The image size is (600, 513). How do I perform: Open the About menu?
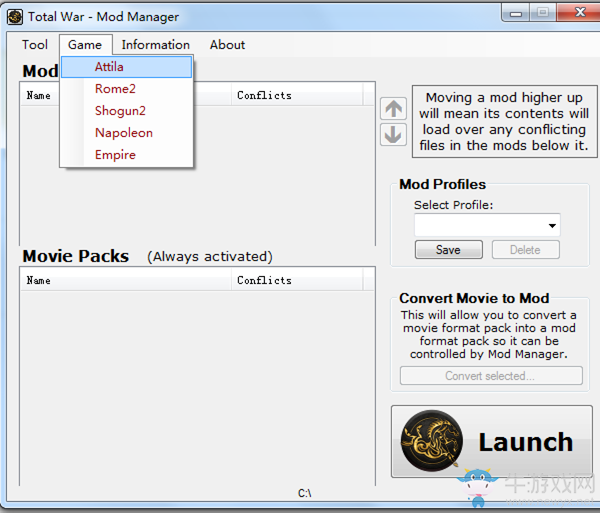coord(227,45)
